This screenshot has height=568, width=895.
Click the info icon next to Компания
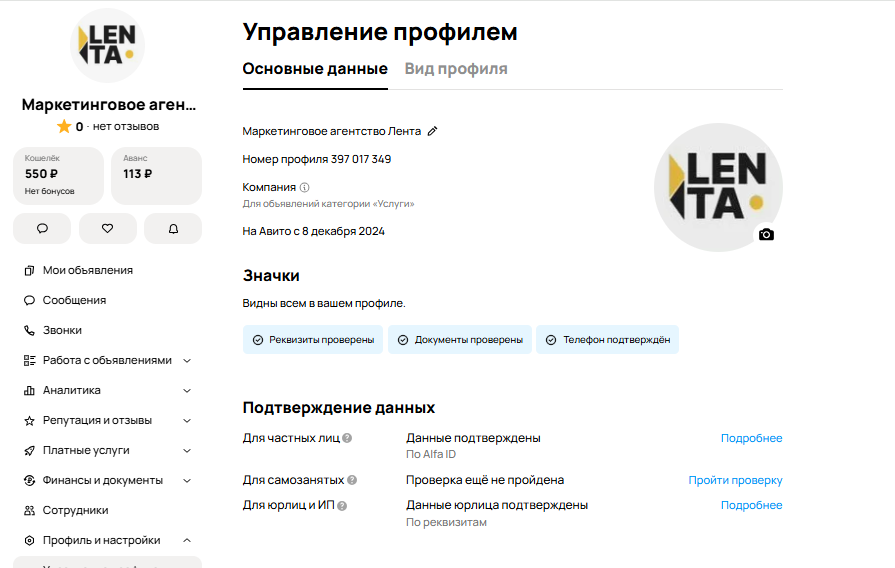(305, 187)
